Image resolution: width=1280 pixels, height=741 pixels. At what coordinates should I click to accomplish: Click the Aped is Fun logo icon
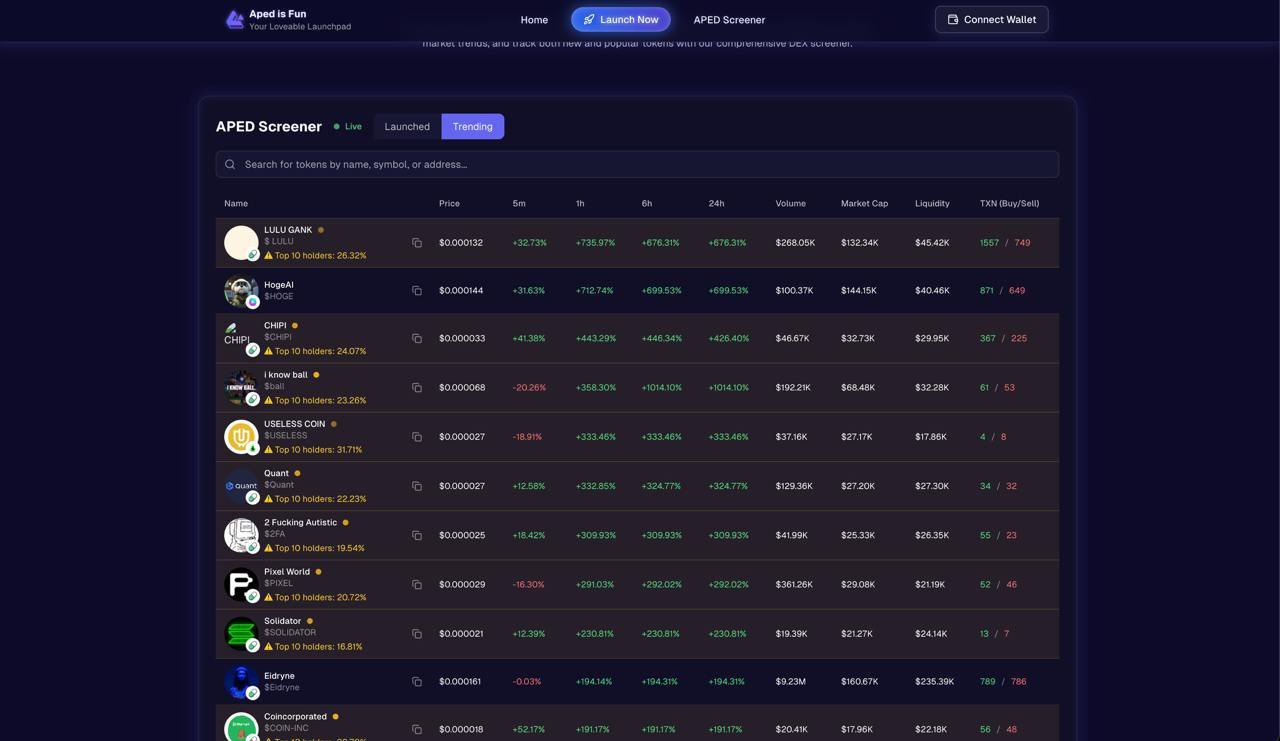tap(235, 20)
